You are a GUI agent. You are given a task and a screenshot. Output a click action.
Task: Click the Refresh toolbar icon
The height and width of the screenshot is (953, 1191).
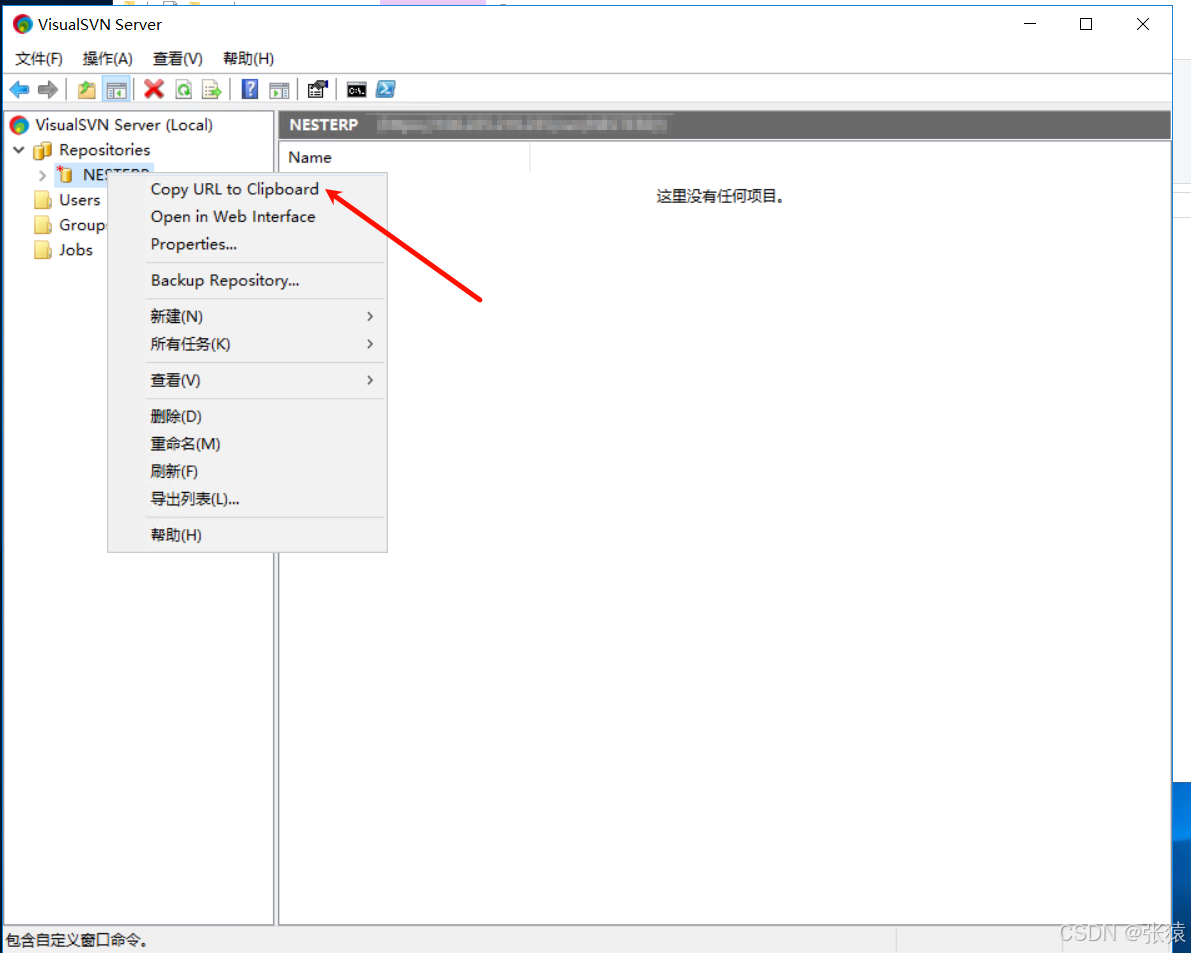coord(183,90)
